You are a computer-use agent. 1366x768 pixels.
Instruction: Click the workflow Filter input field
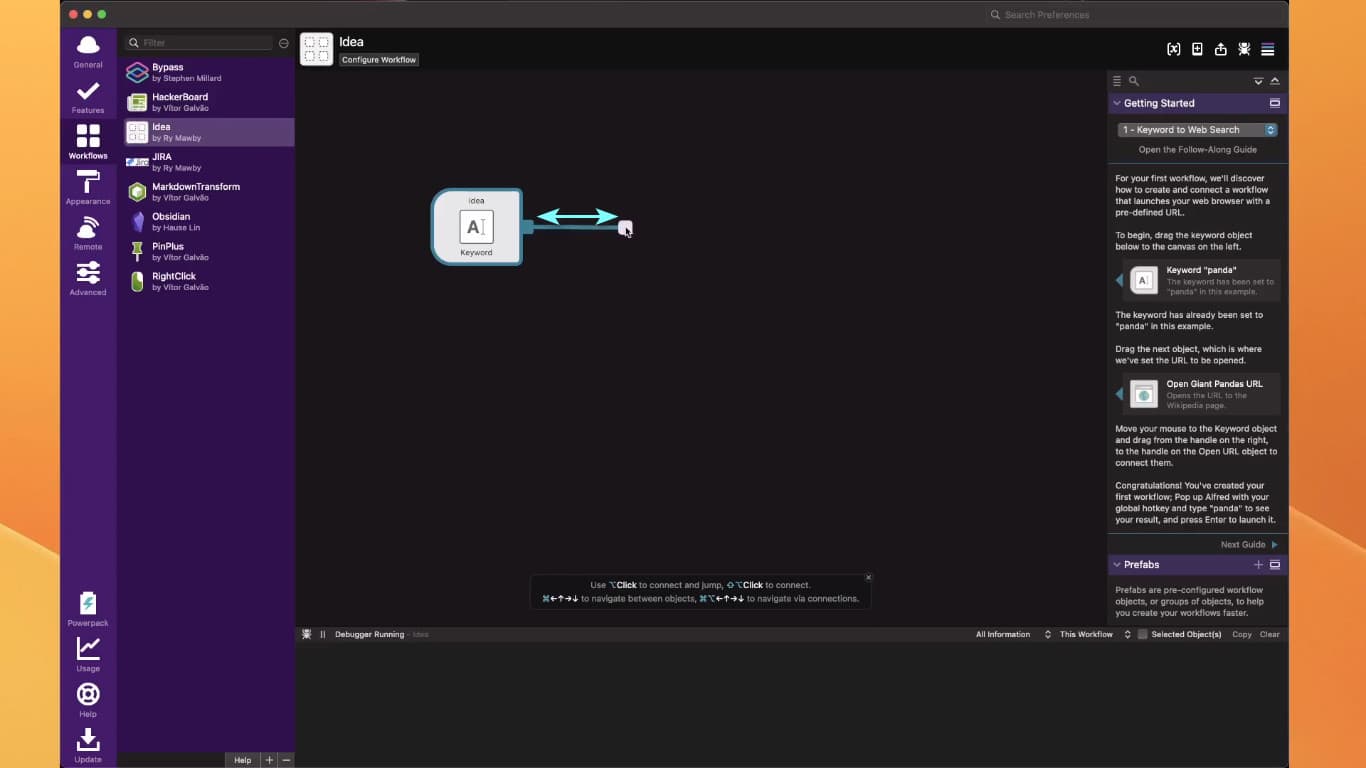(x=199, y=43)
